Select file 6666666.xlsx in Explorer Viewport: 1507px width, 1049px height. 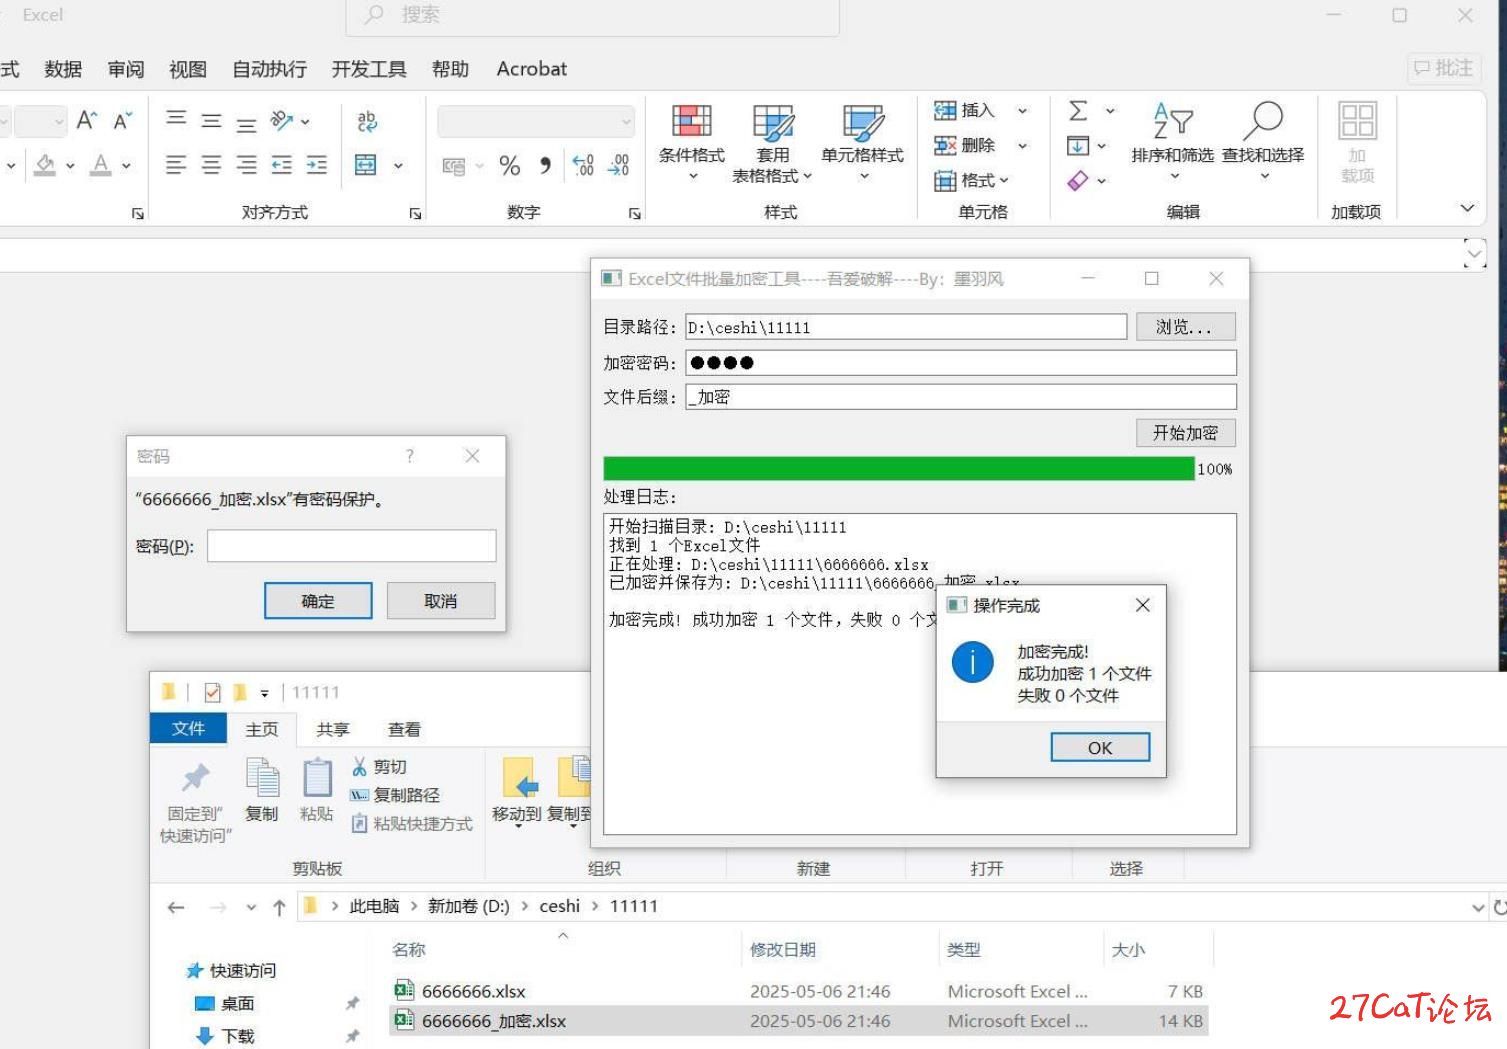tap(797, 991)
